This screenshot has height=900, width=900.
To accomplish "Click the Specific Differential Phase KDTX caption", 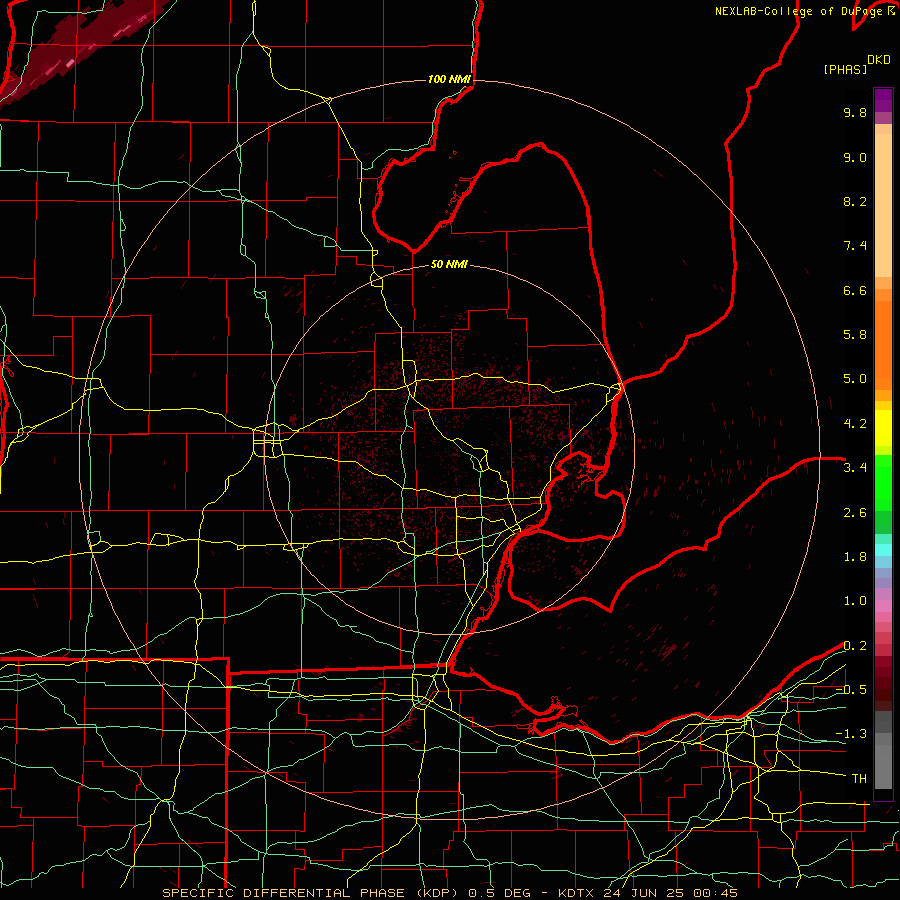I will (449, 893).
